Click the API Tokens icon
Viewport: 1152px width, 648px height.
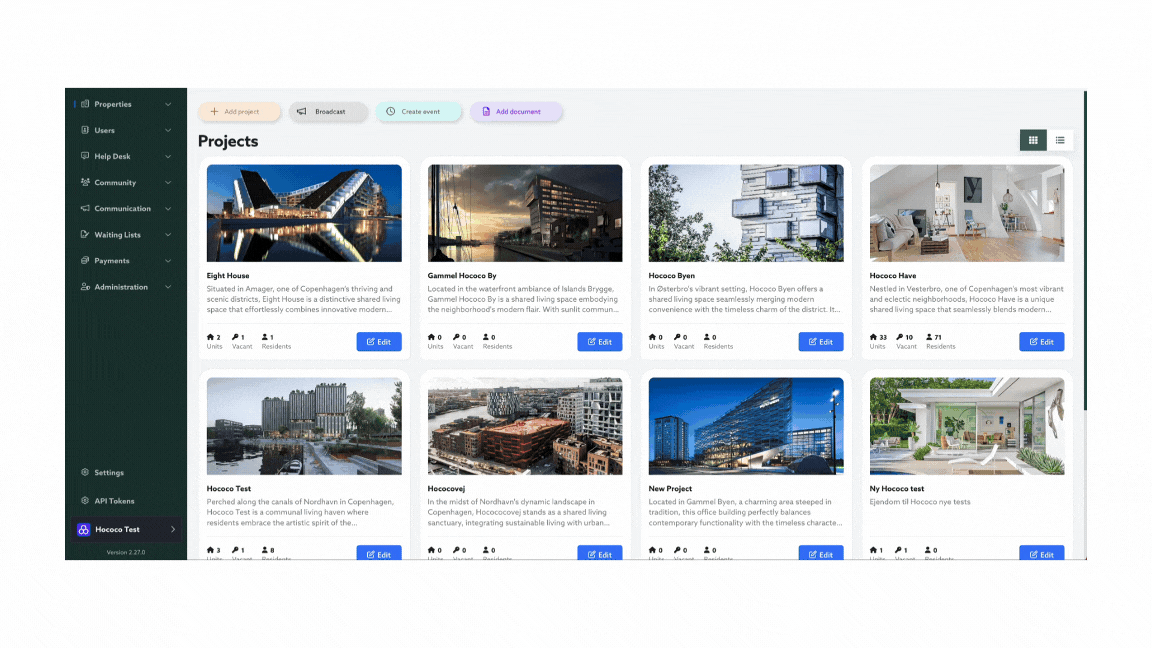(85, 500)
